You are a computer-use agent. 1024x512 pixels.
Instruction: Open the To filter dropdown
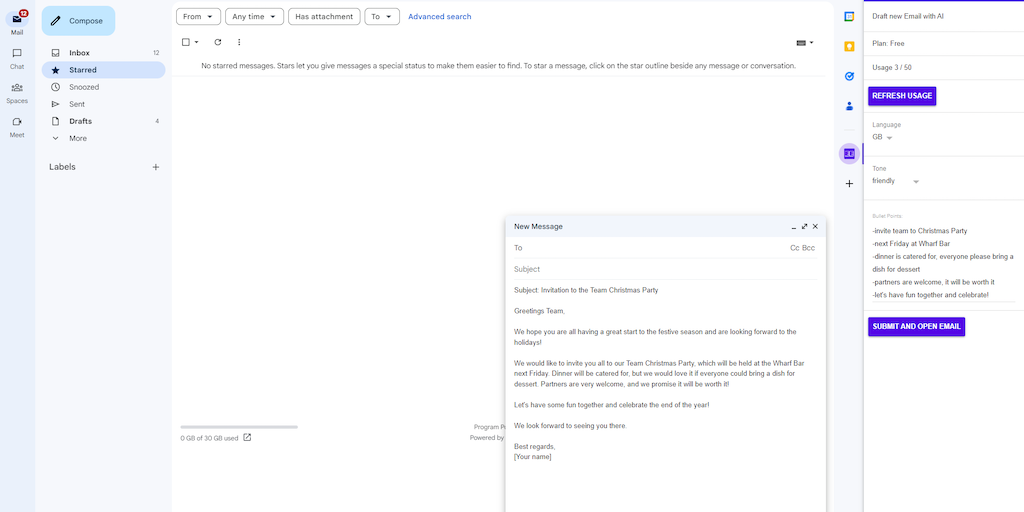coord(382,16)
